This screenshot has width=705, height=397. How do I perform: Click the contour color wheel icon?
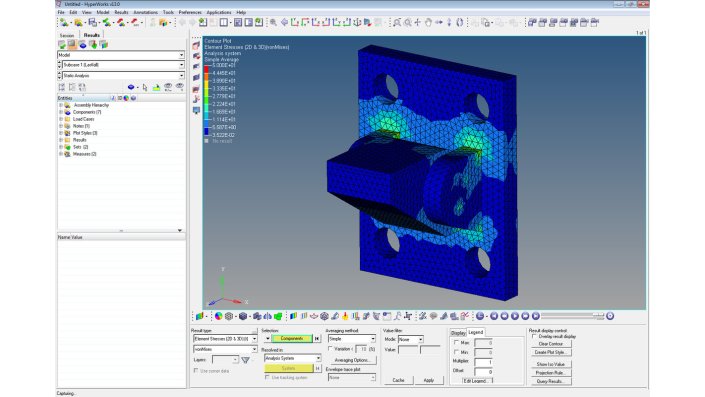pyautogui.click(x=219, y=316)
